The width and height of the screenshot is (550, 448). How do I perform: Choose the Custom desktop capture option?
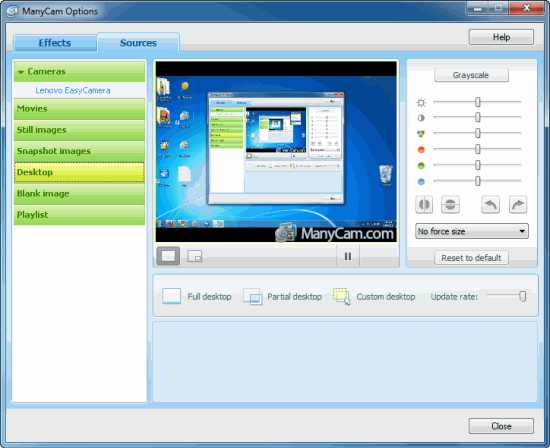(374, 297)
